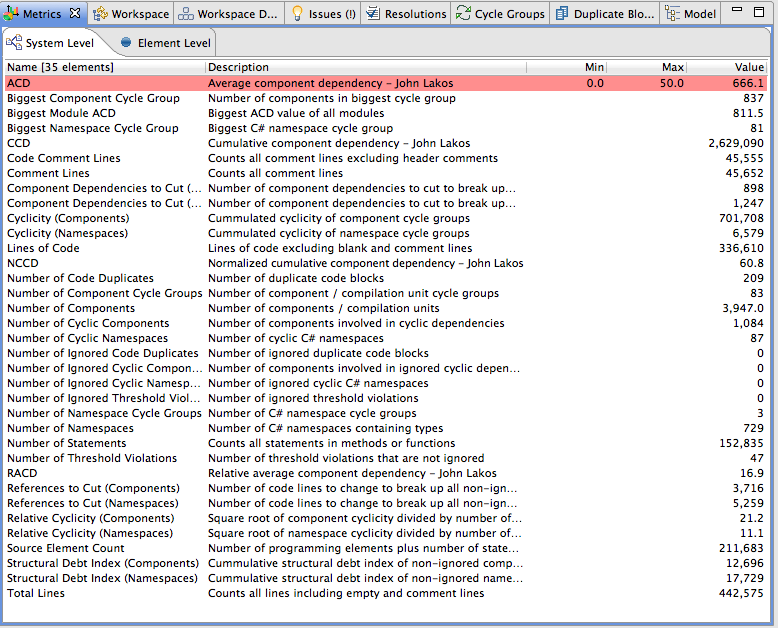778x628 pixels.
Task: Select the Number of Namespaces row
Action: (386, 428)
